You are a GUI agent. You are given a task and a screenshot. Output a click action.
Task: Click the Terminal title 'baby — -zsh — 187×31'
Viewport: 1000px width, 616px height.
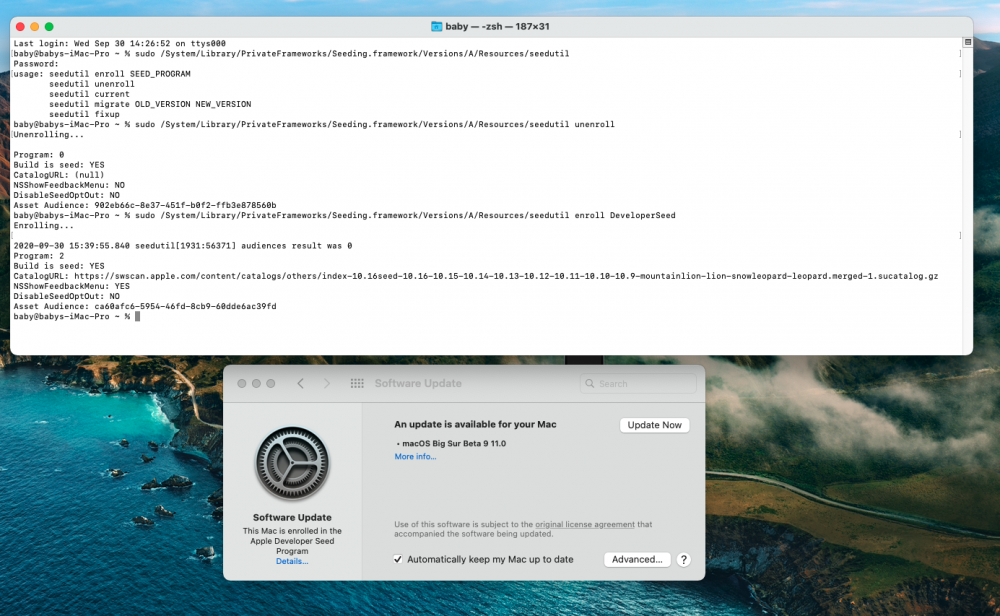497,26
